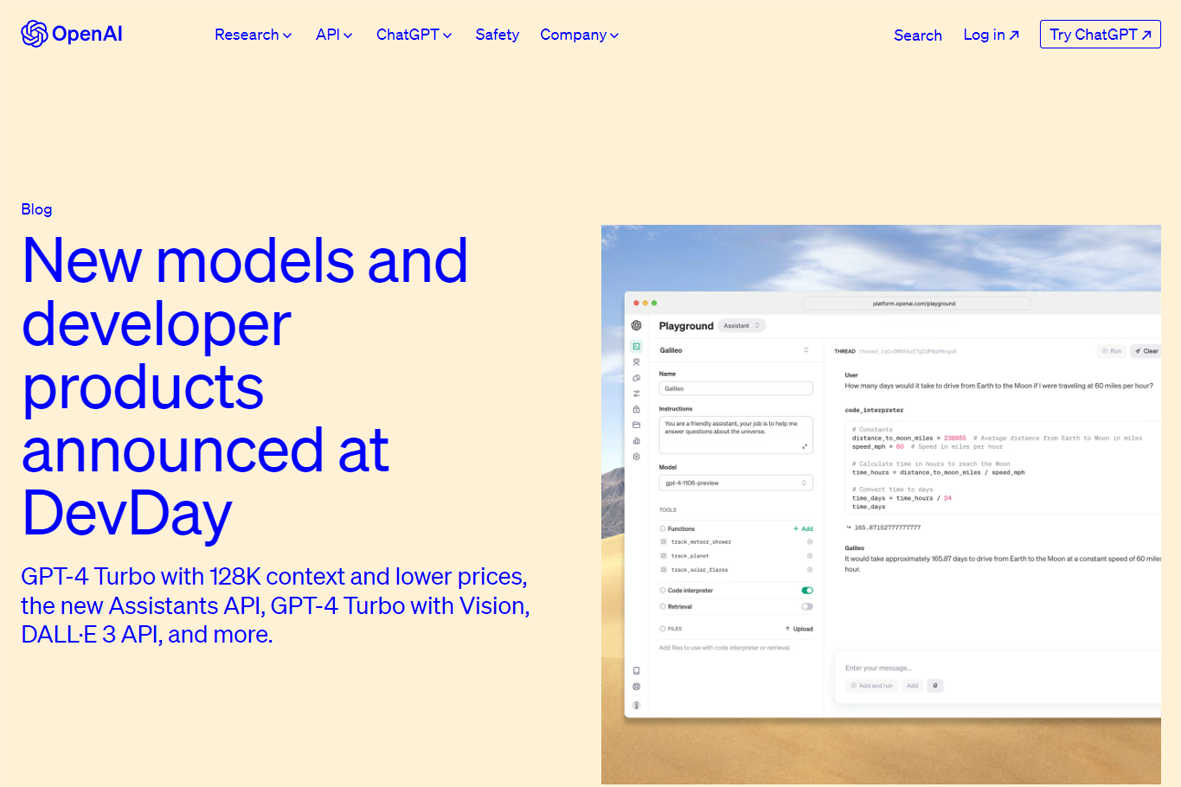Viewport: 1181px width, 787px height.
Task: Enable the Retrieval toggle
Action: (806, 606)
